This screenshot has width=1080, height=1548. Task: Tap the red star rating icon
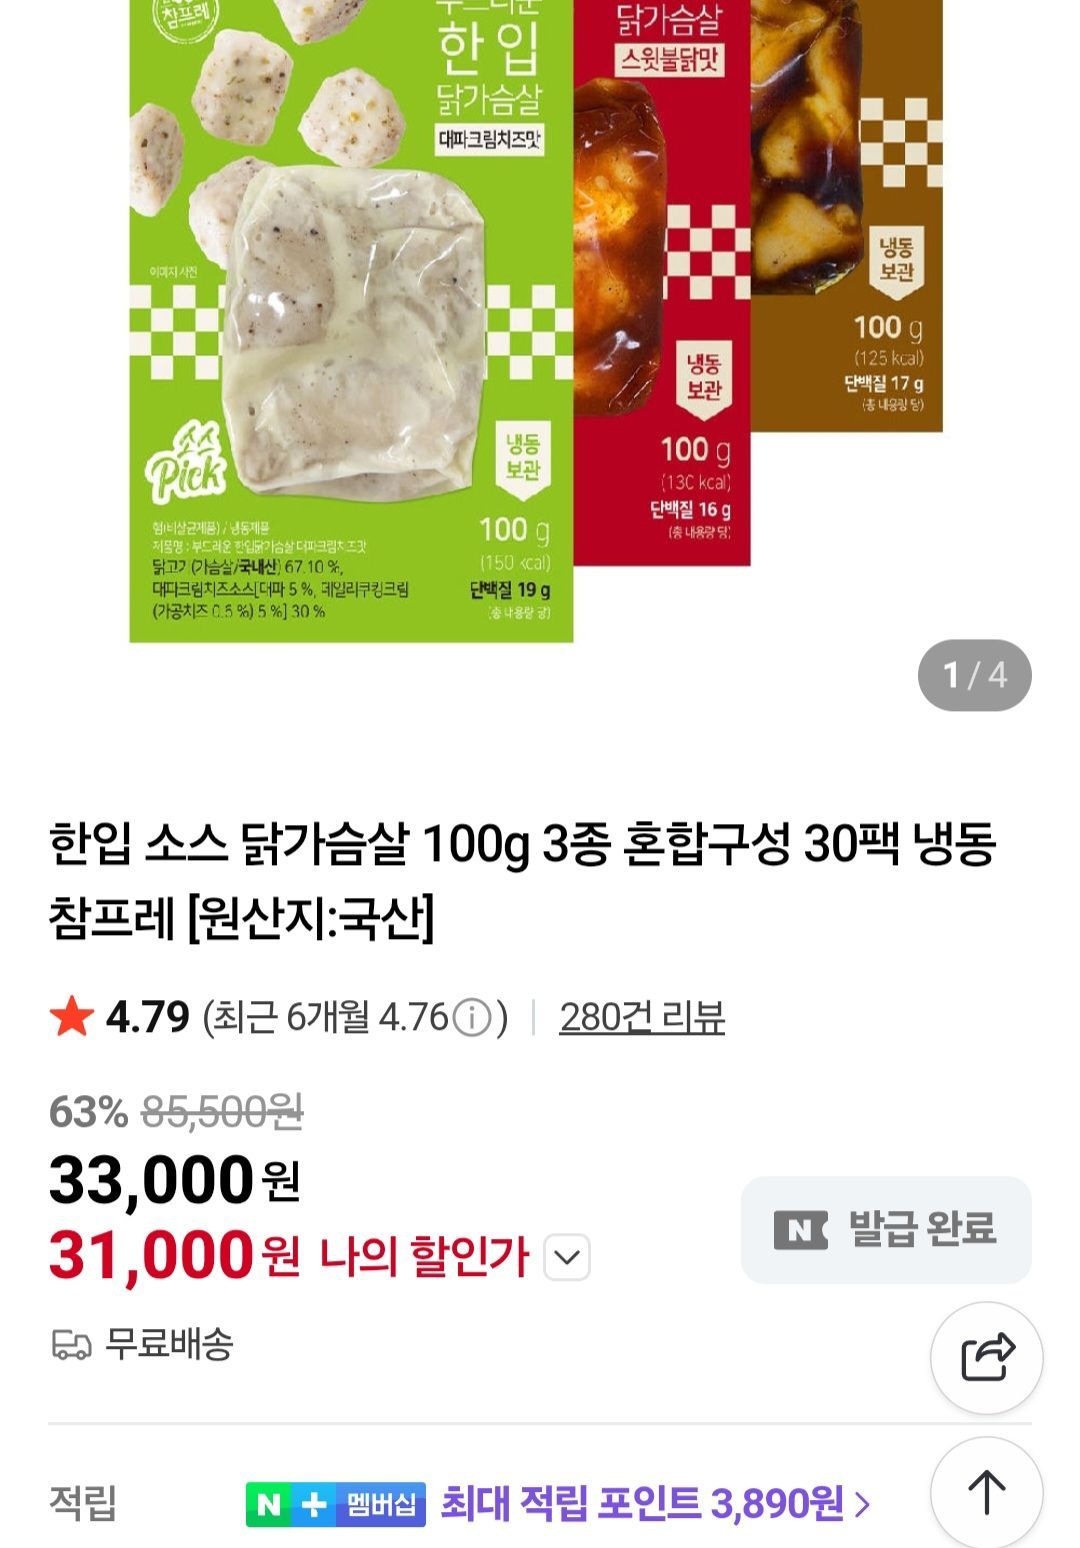tap(71, 1017)
